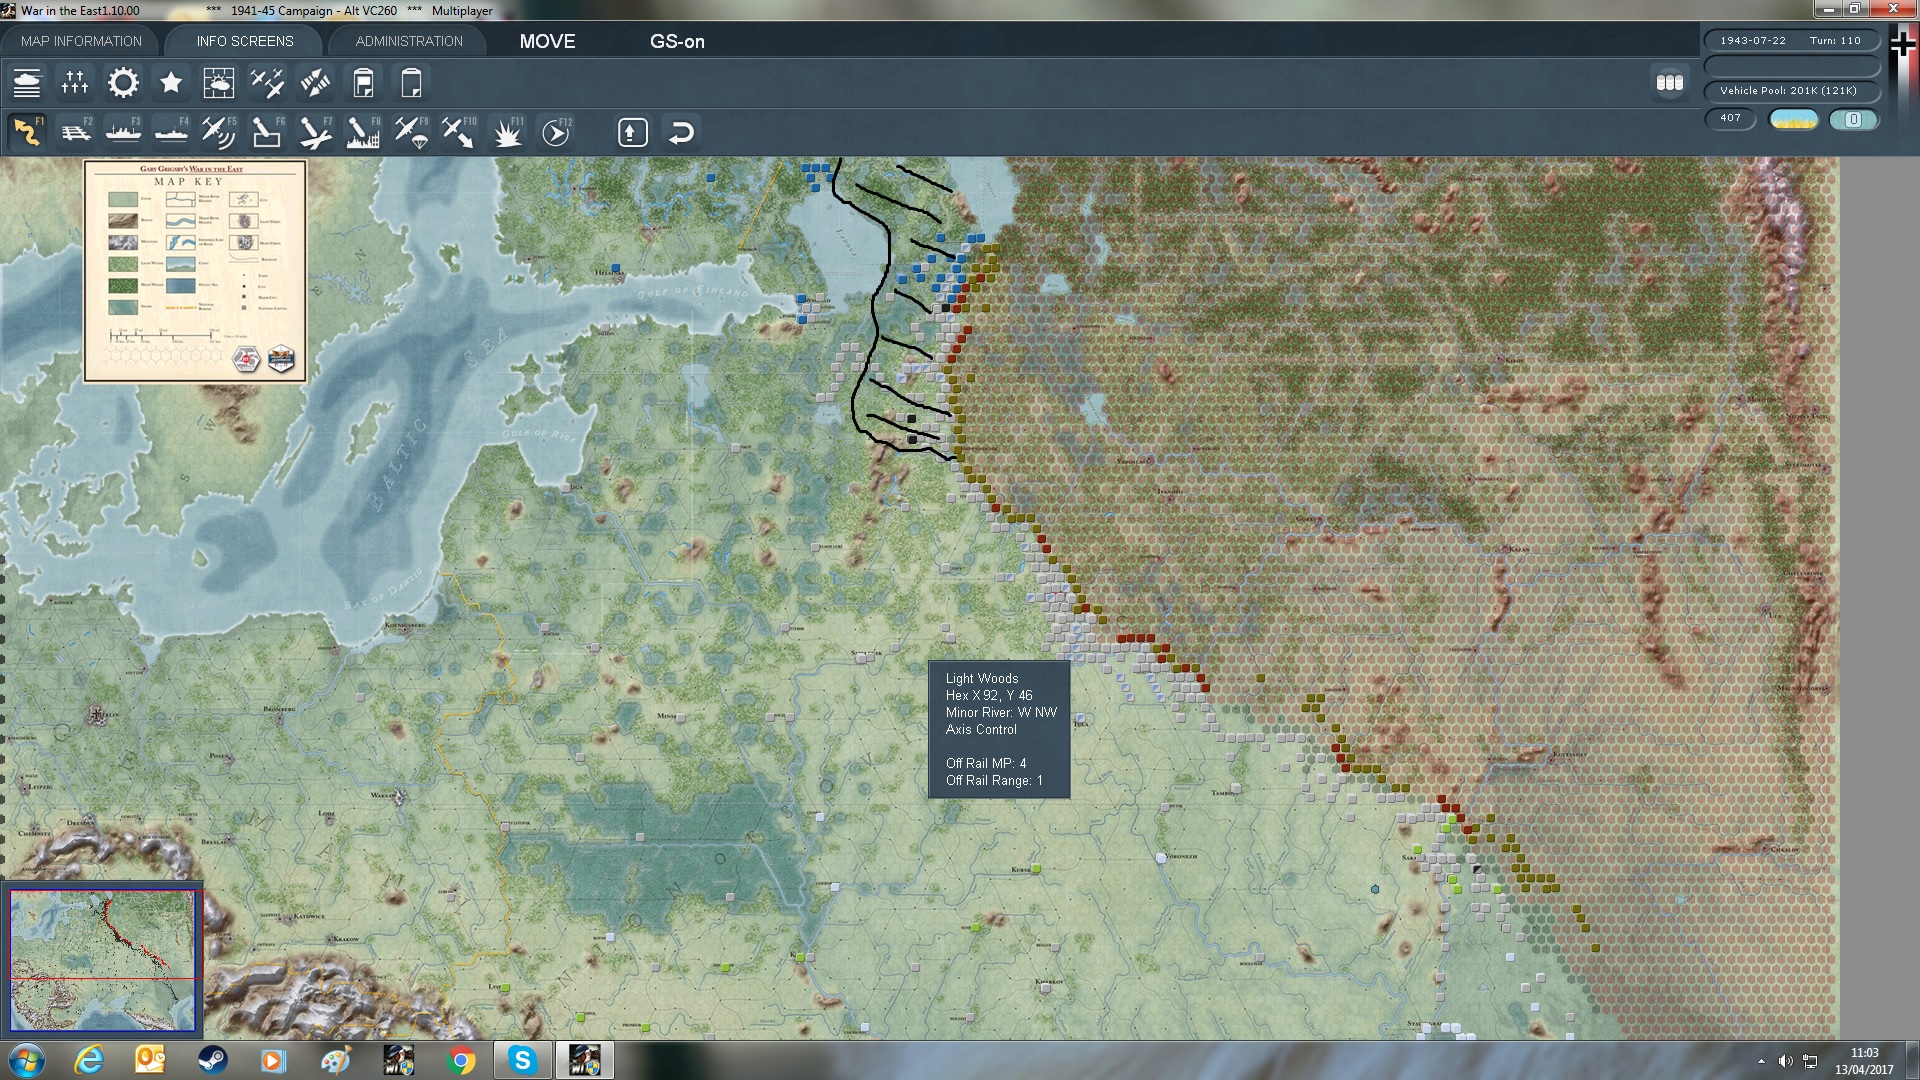
Task: Open the blank event log clipboard icon
Action: (411, 83)
